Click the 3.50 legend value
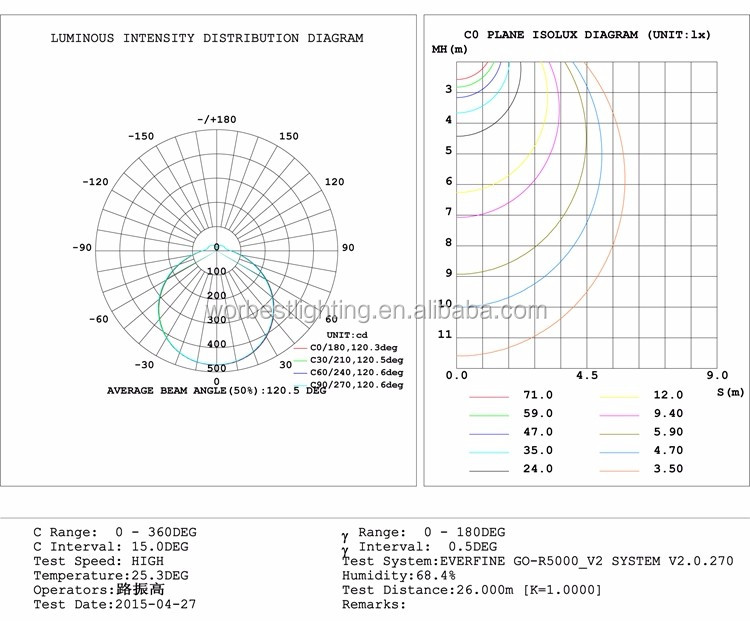The height and width of the screenshot is (621, 750). 668,468
